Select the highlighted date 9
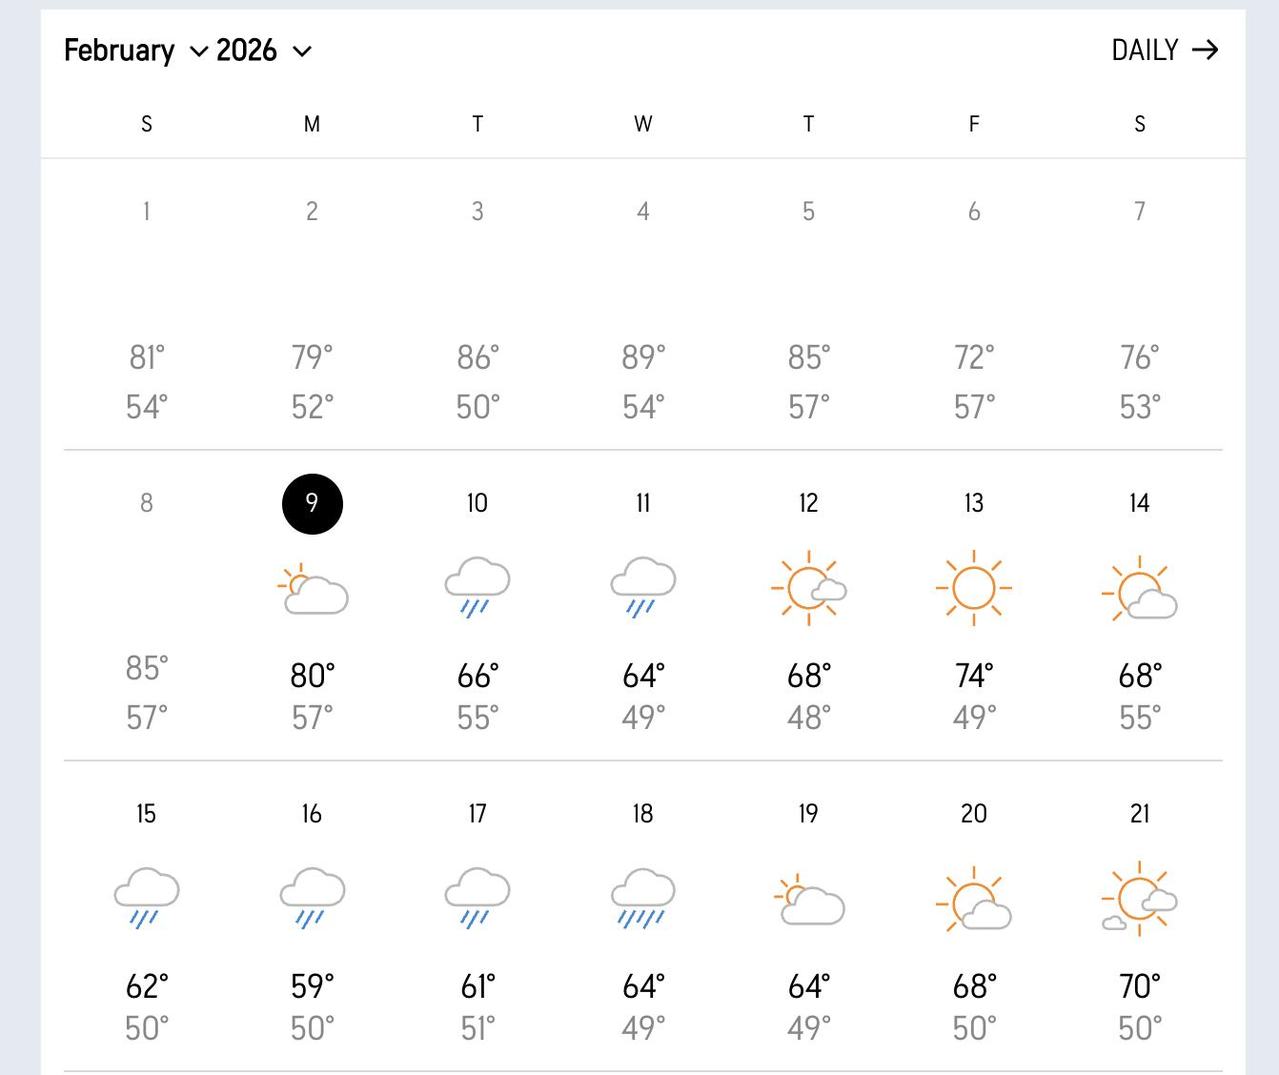 pyautogui.click(x=312, y=503)
